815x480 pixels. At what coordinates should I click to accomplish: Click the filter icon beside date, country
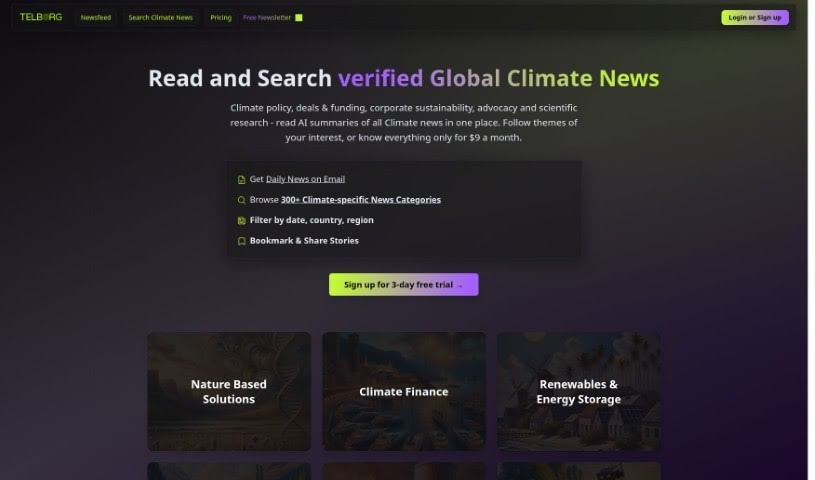(x=241, y=220)
